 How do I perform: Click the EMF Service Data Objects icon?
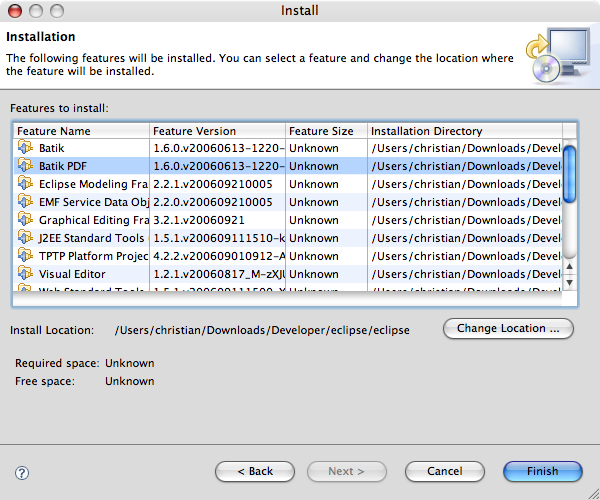pos(25,201)
